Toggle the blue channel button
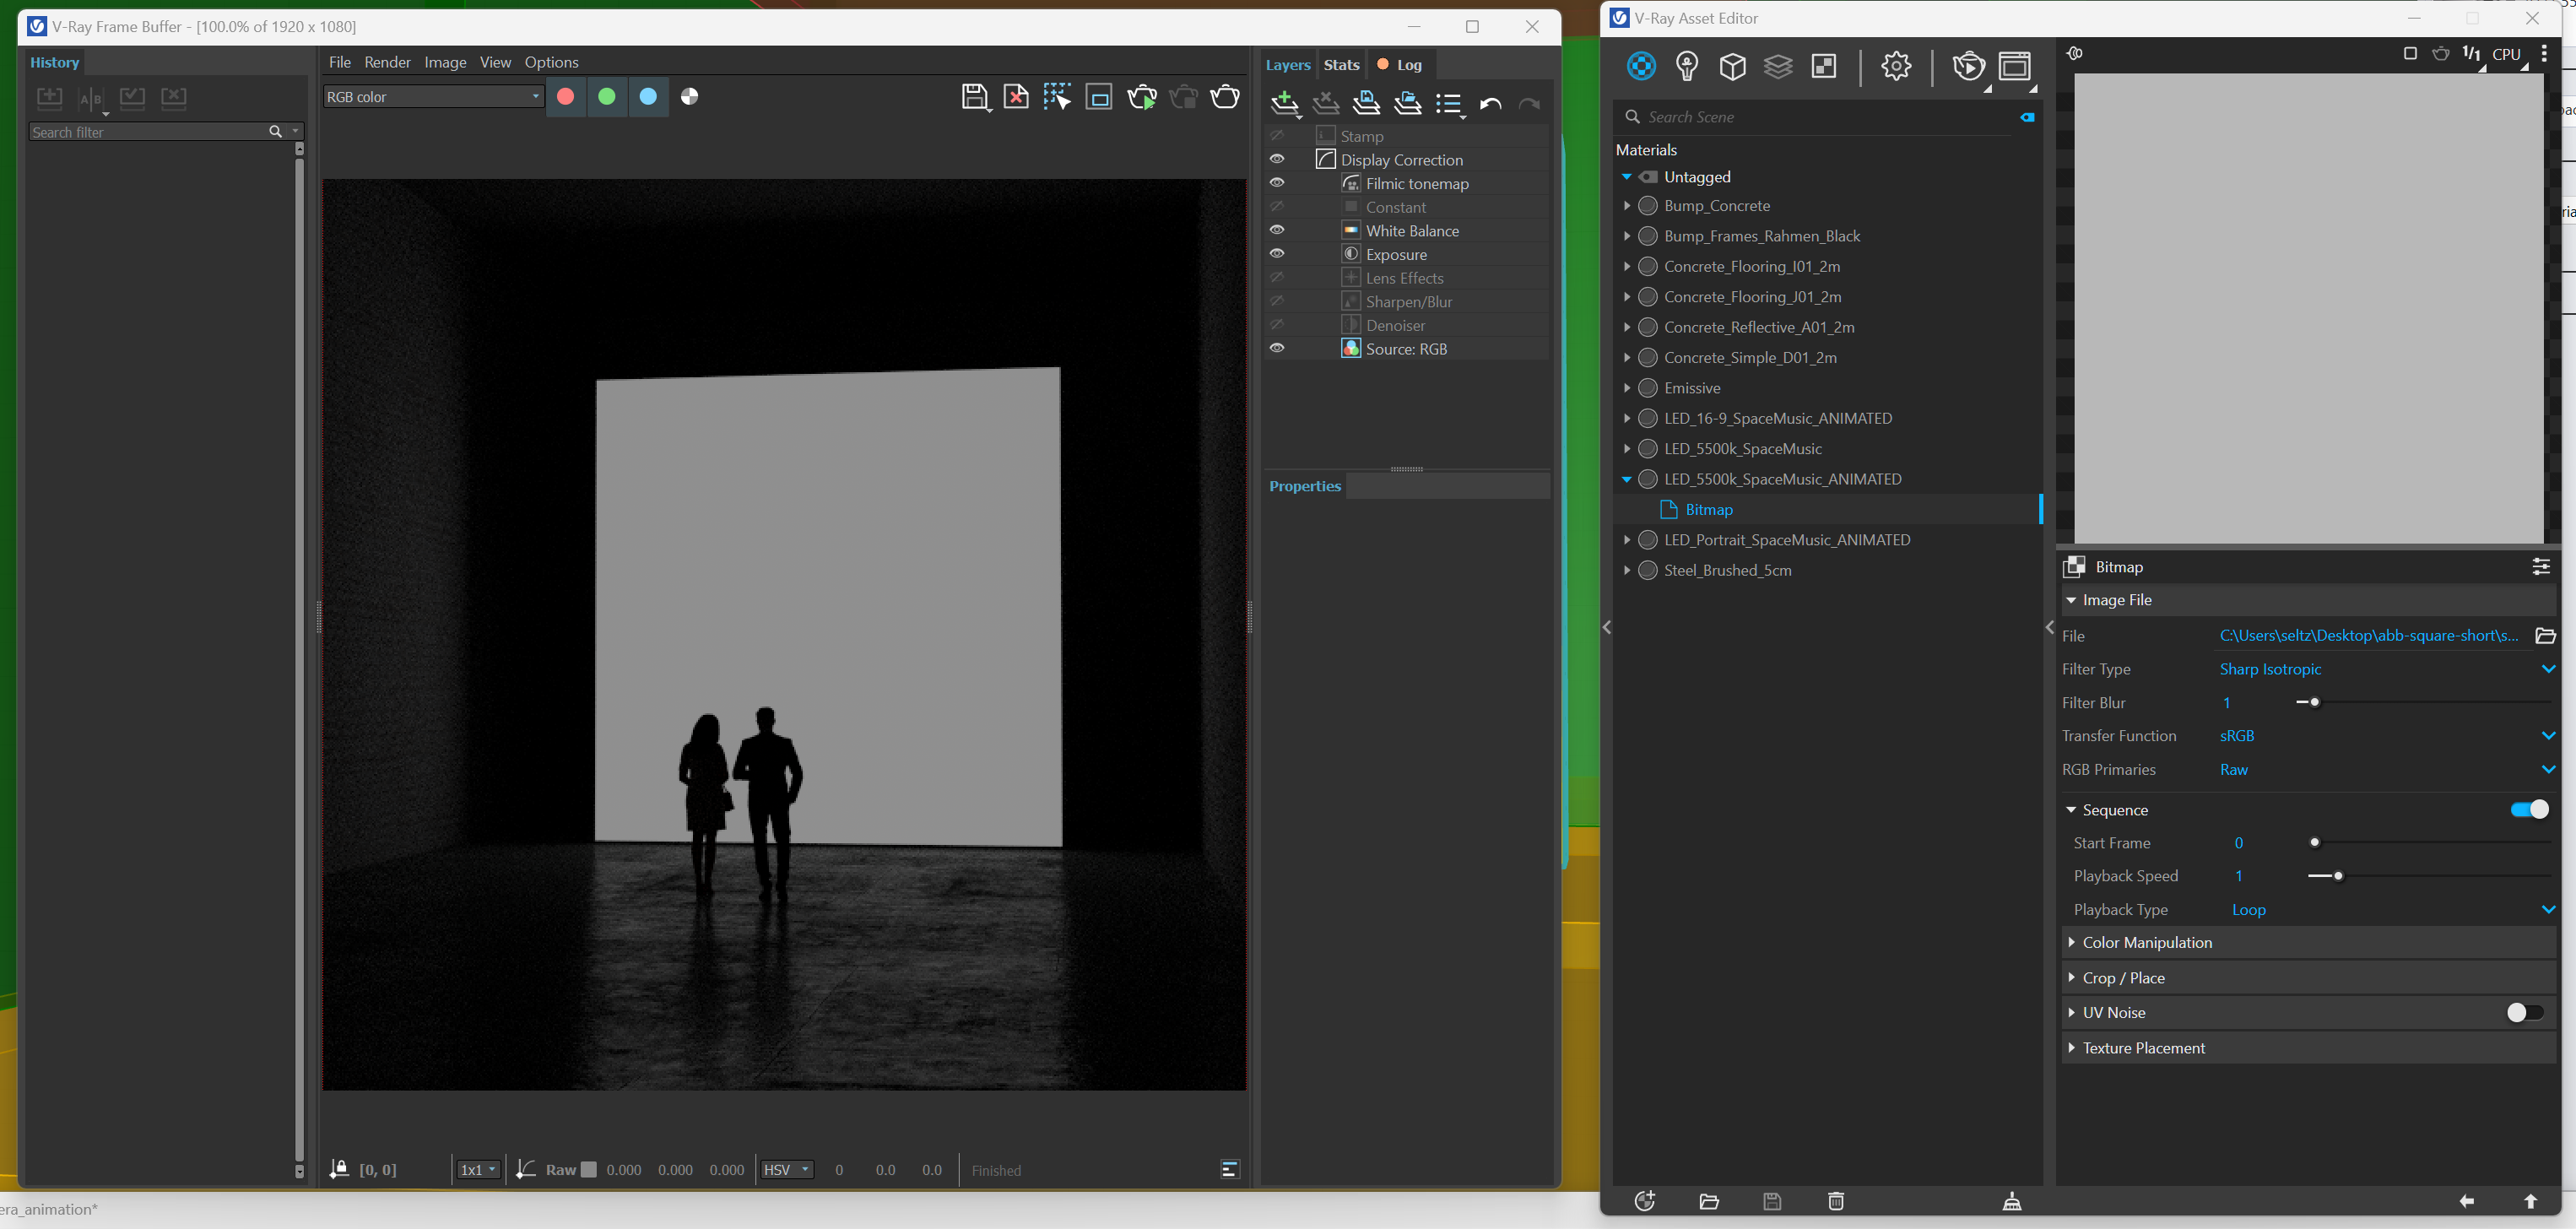Viewport: 2576px width, 1229px height. [648, 96]
